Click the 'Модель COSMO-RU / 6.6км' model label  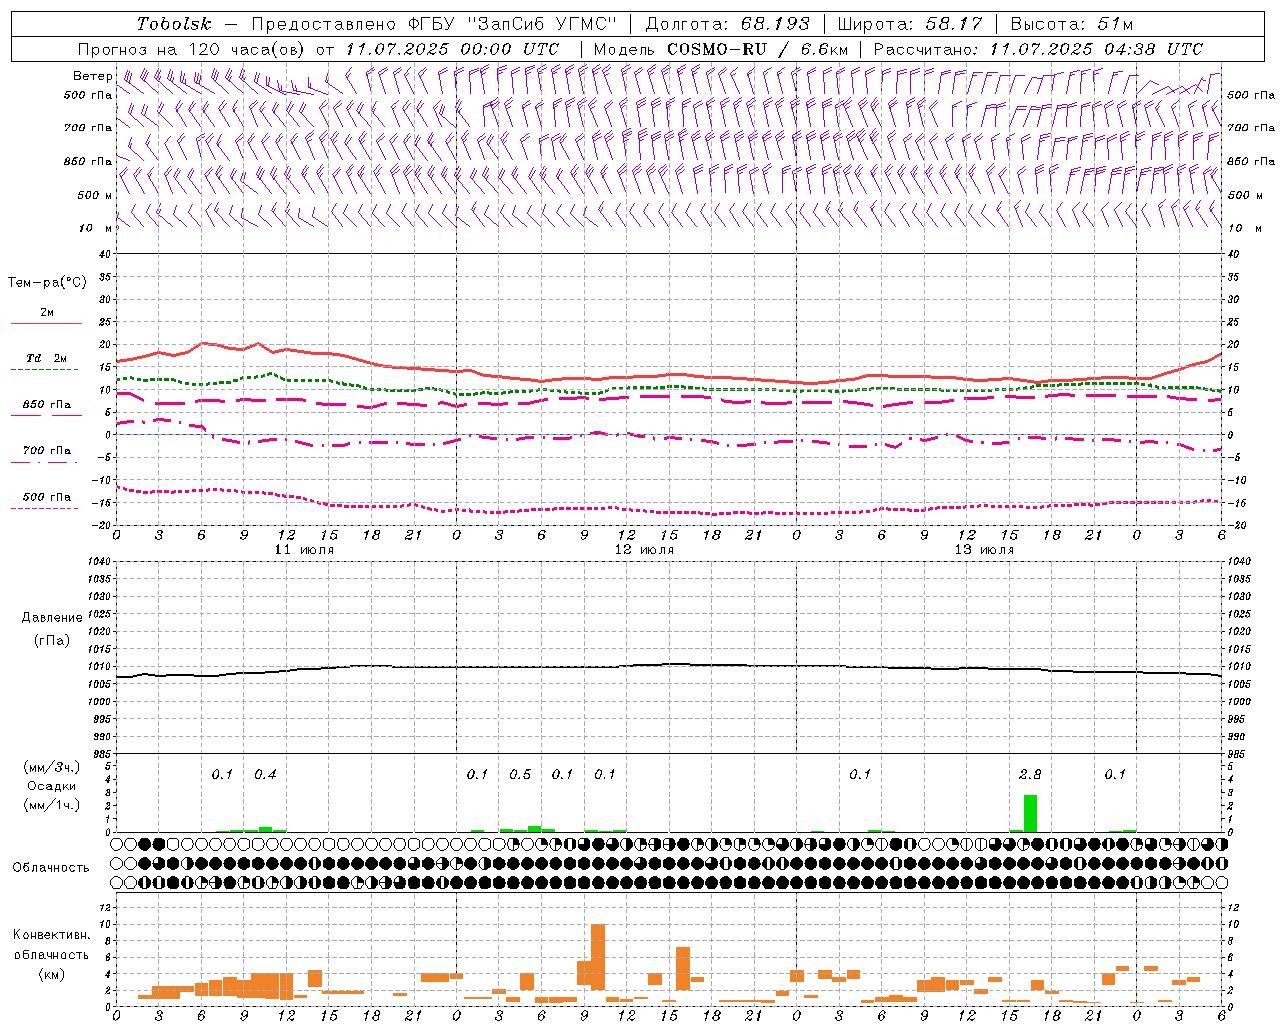click(721, 49)
